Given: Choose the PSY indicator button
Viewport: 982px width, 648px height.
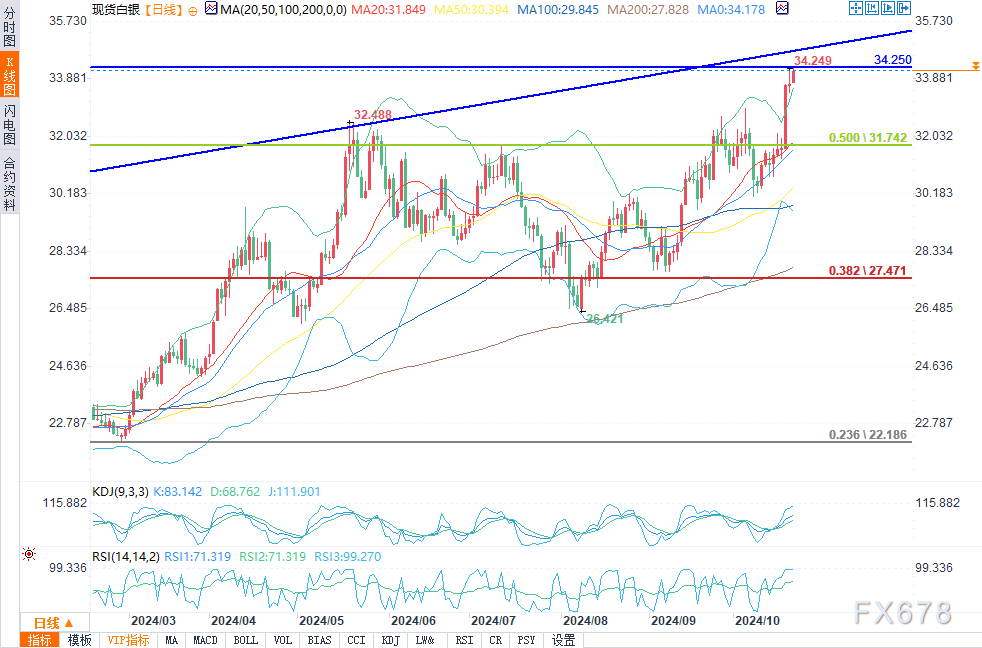Looking at the screenshot, I should coord(527,640).
